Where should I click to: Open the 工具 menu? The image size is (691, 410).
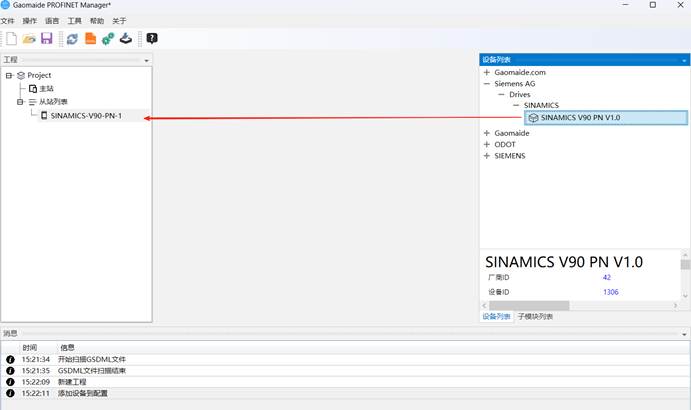click(74, 21)
